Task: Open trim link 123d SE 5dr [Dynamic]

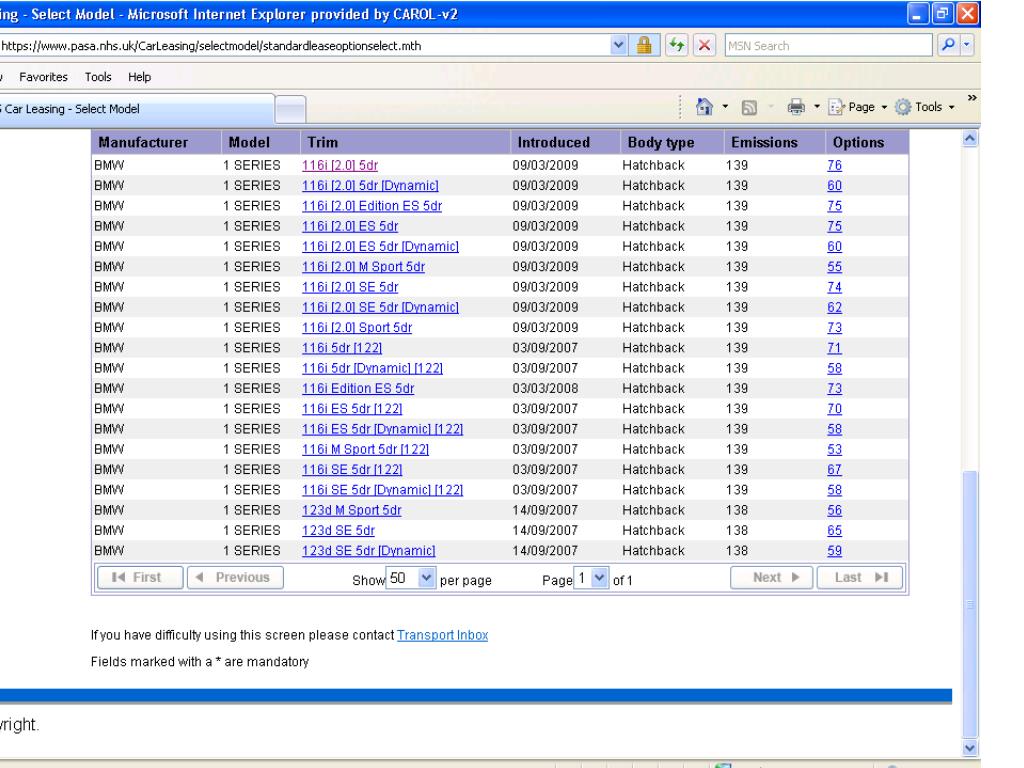Action: [x=368, y=551]
